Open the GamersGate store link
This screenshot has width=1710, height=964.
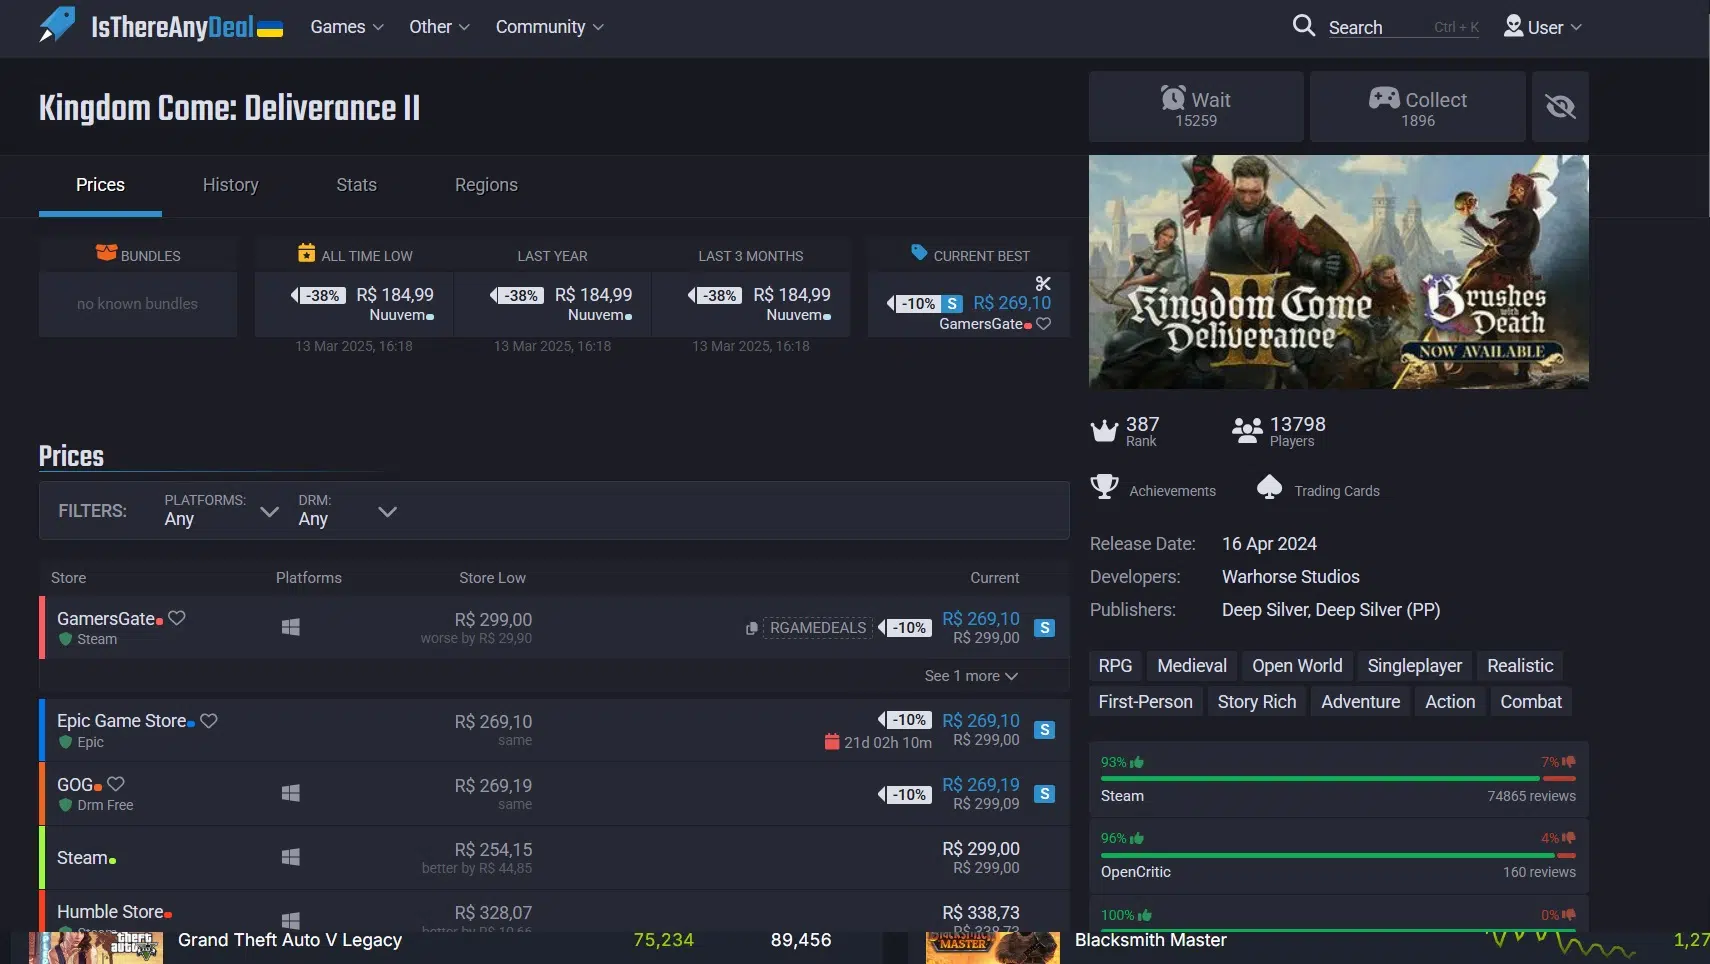tap(106, 619)
